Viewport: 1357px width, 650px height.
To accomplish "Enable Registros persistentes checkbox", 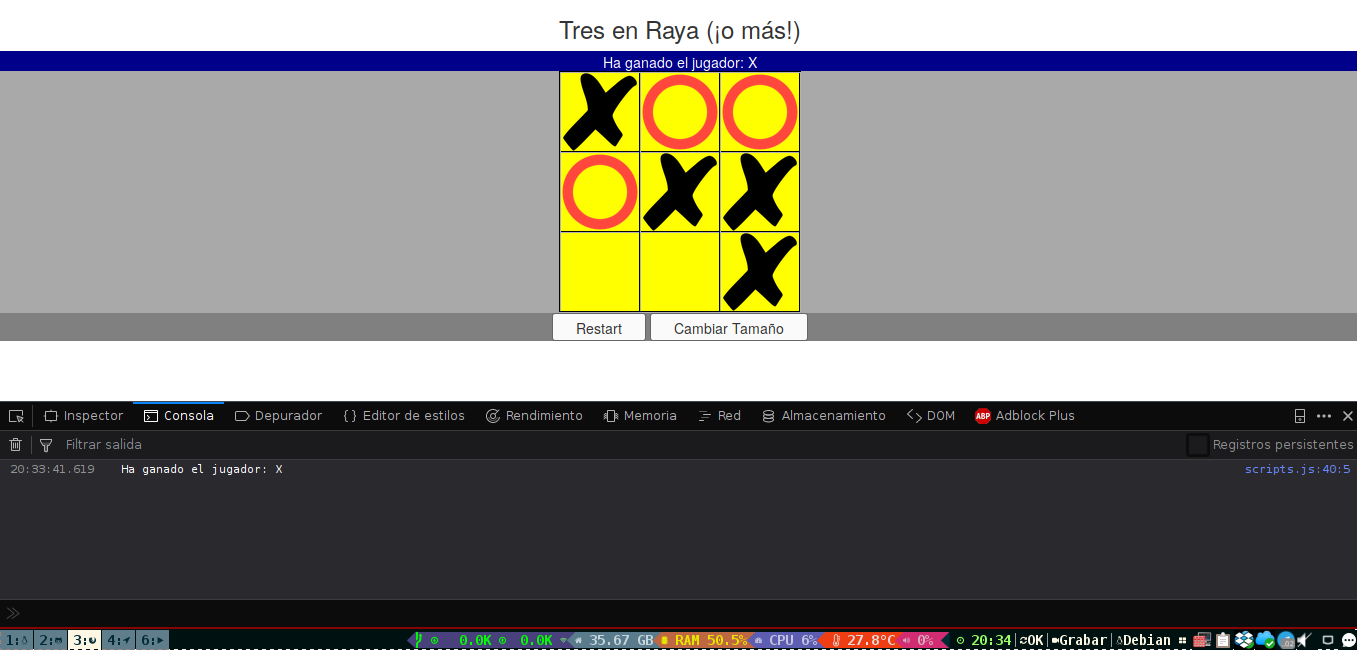I will (x=1198, y=445).
